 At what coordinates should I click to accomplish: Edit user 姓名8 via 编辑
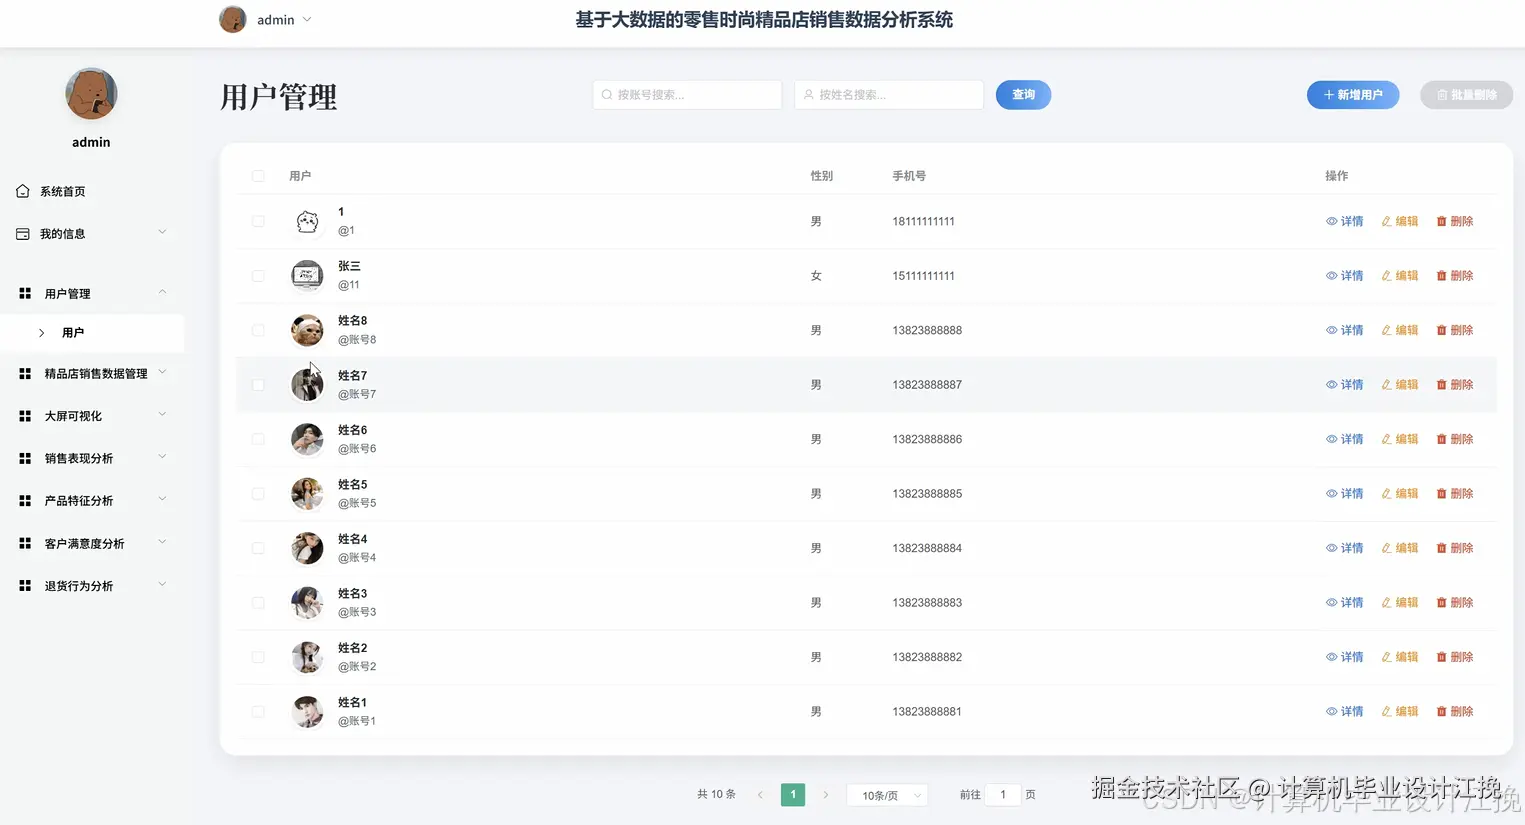coord(1400,330)
